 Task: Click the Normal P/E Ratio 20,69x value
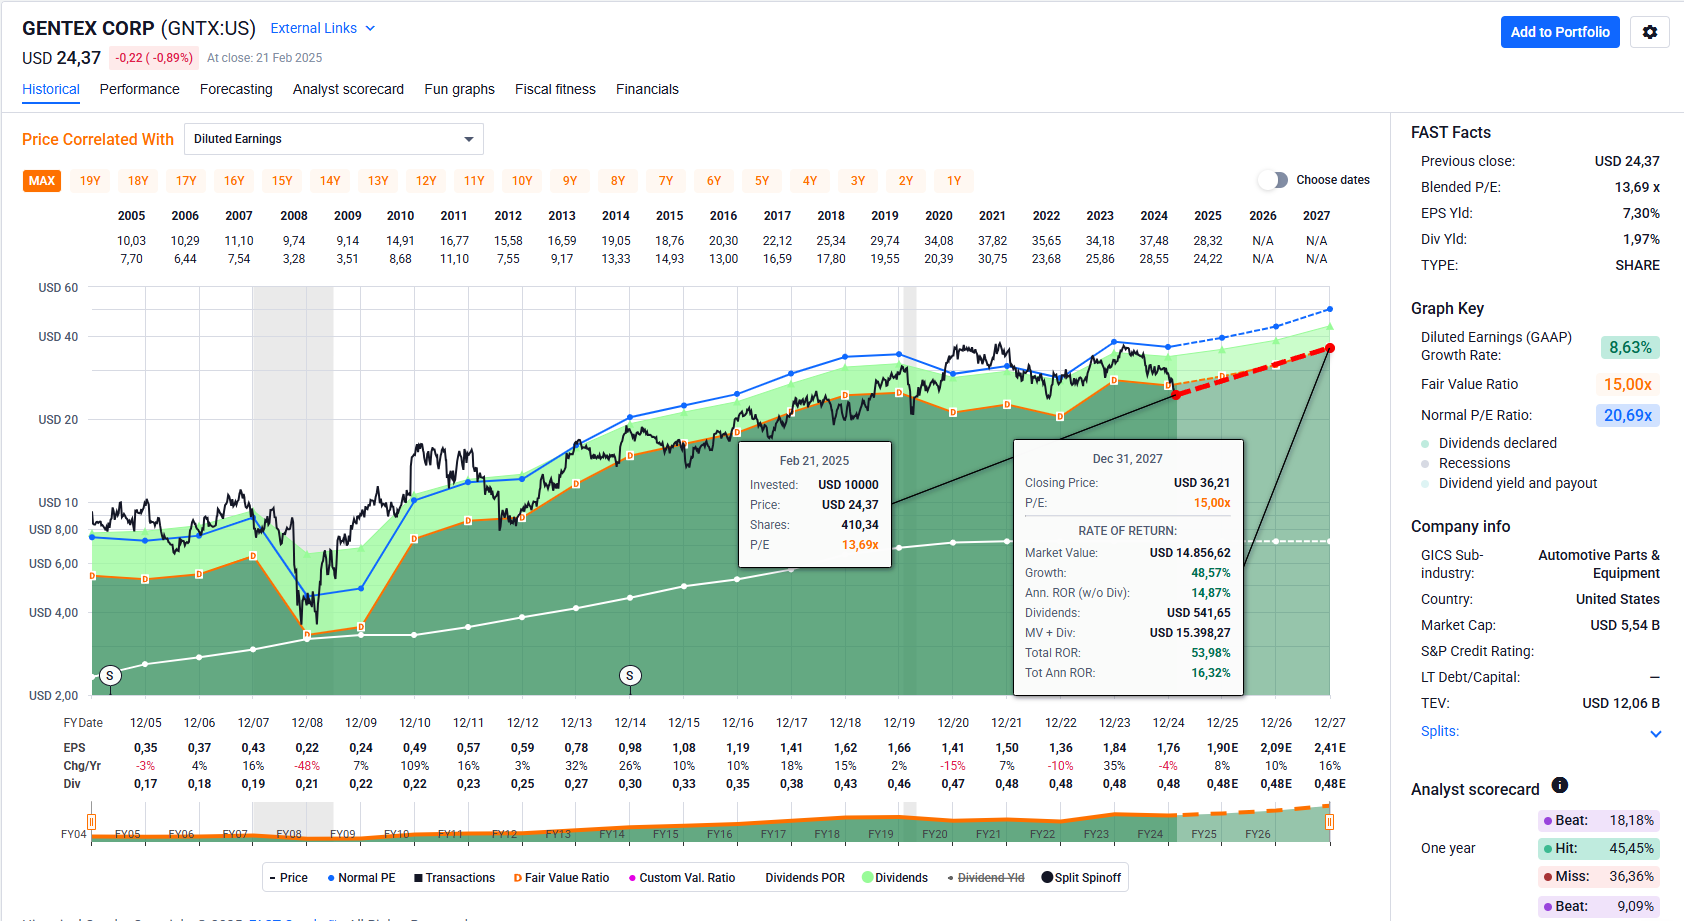[x=1626, y=415]
